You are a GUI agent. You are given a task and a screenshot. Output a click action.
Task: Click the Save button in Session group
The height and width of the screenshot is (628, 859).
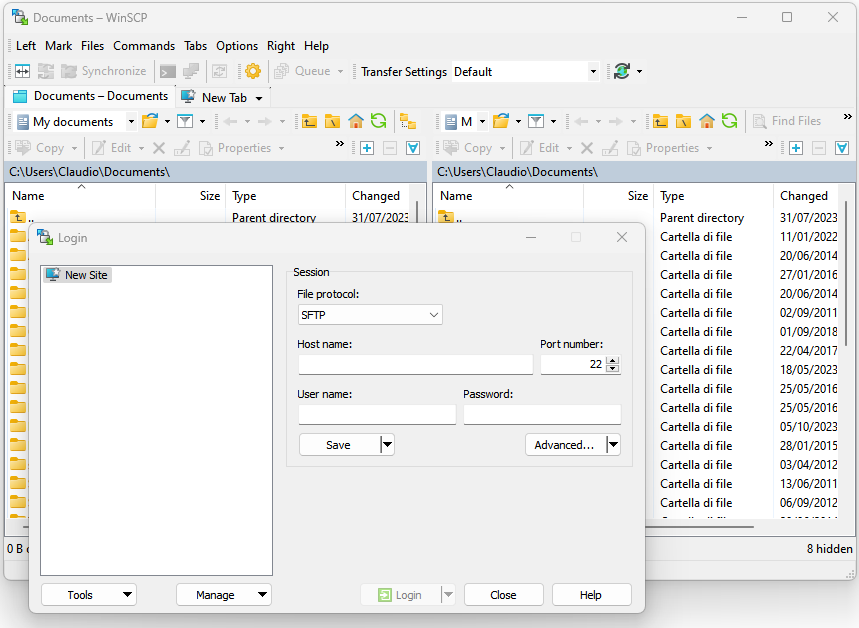(x=338, y=445)
